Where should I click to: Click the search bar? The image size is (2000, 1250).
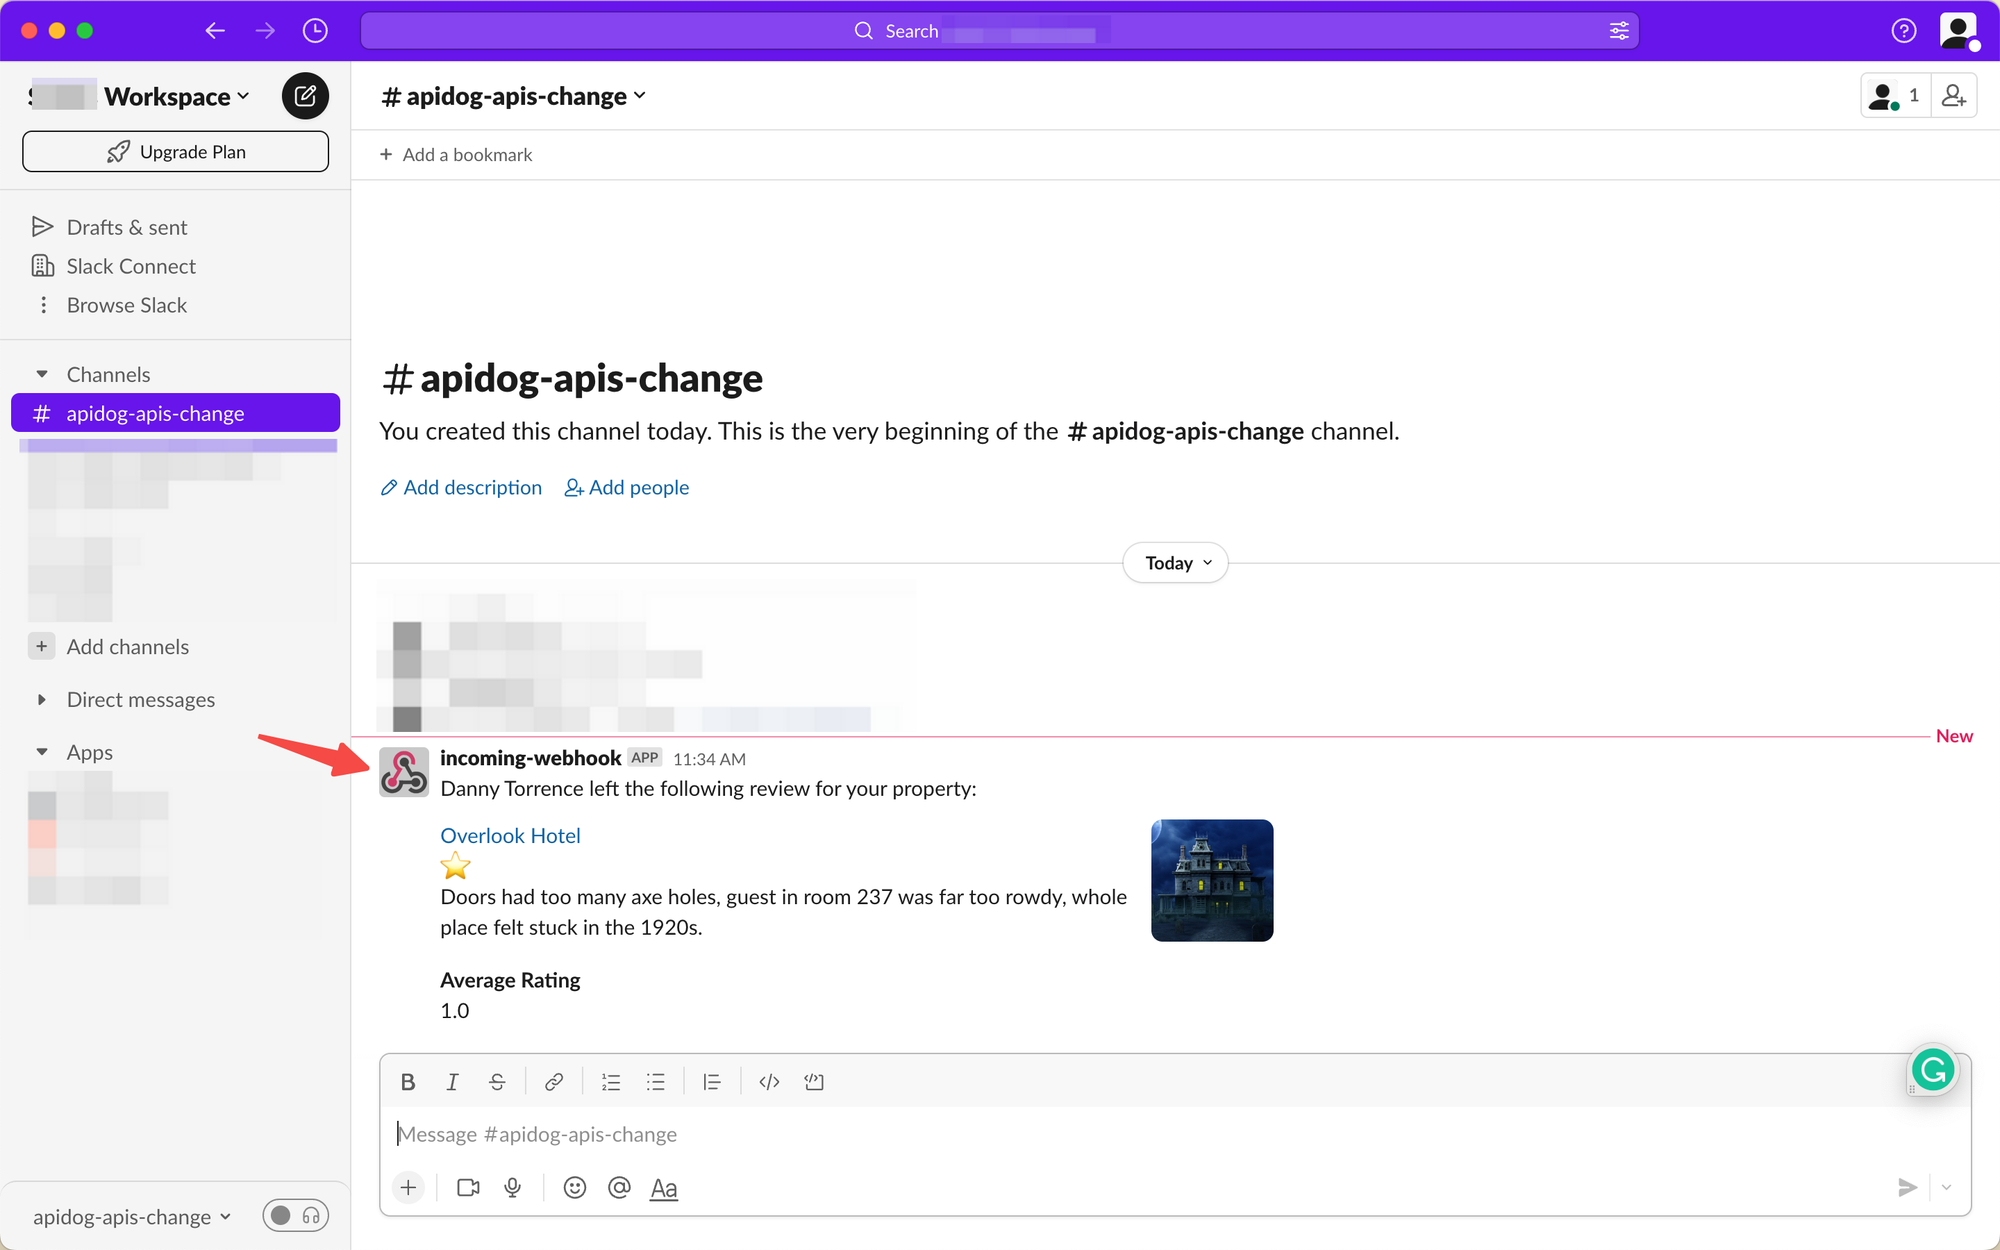pos(998,31)
